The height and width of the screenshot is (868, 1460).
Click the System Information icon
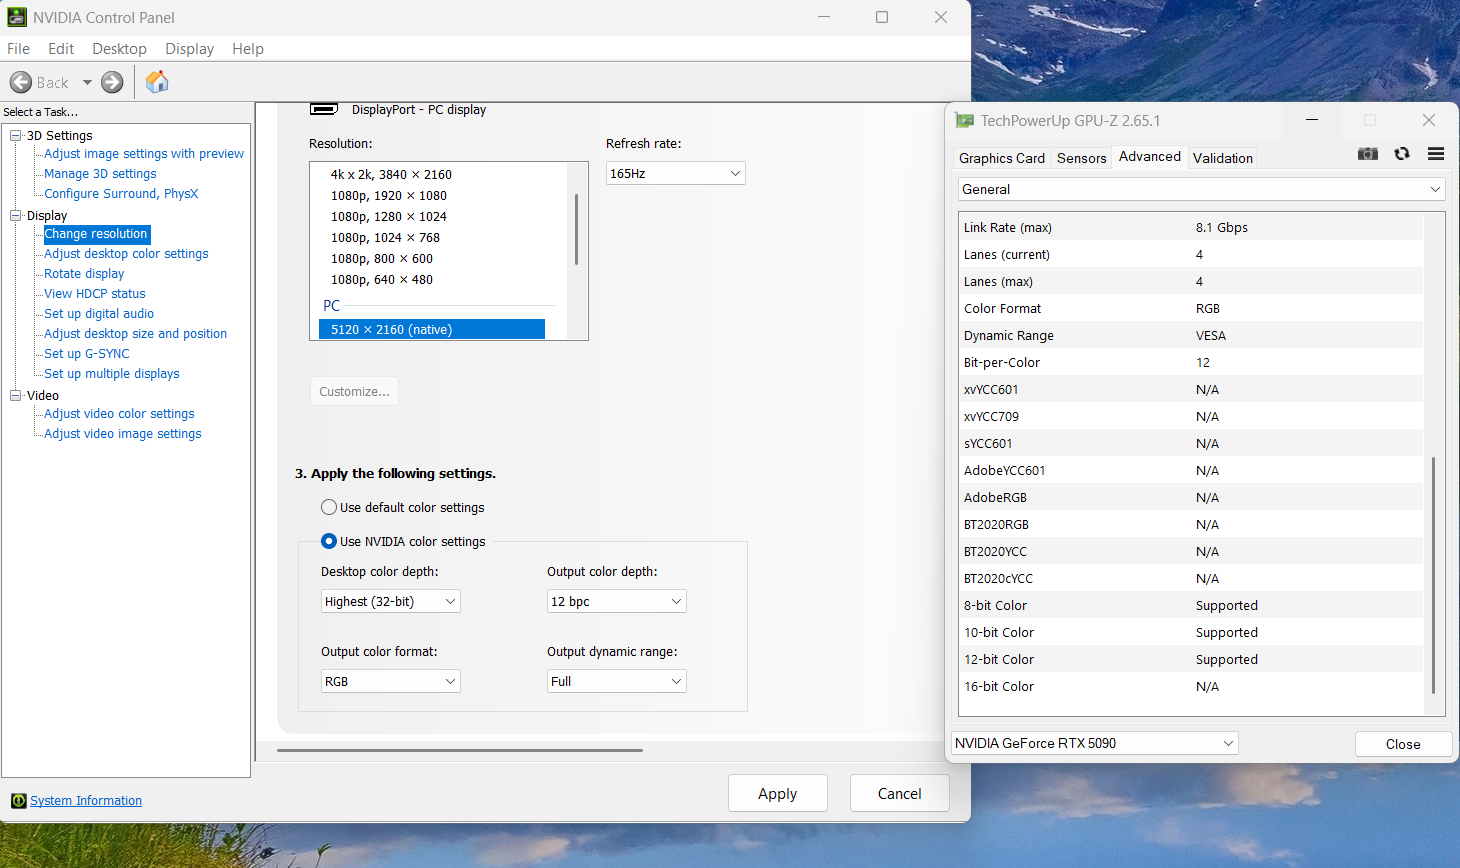pos(18,801)
